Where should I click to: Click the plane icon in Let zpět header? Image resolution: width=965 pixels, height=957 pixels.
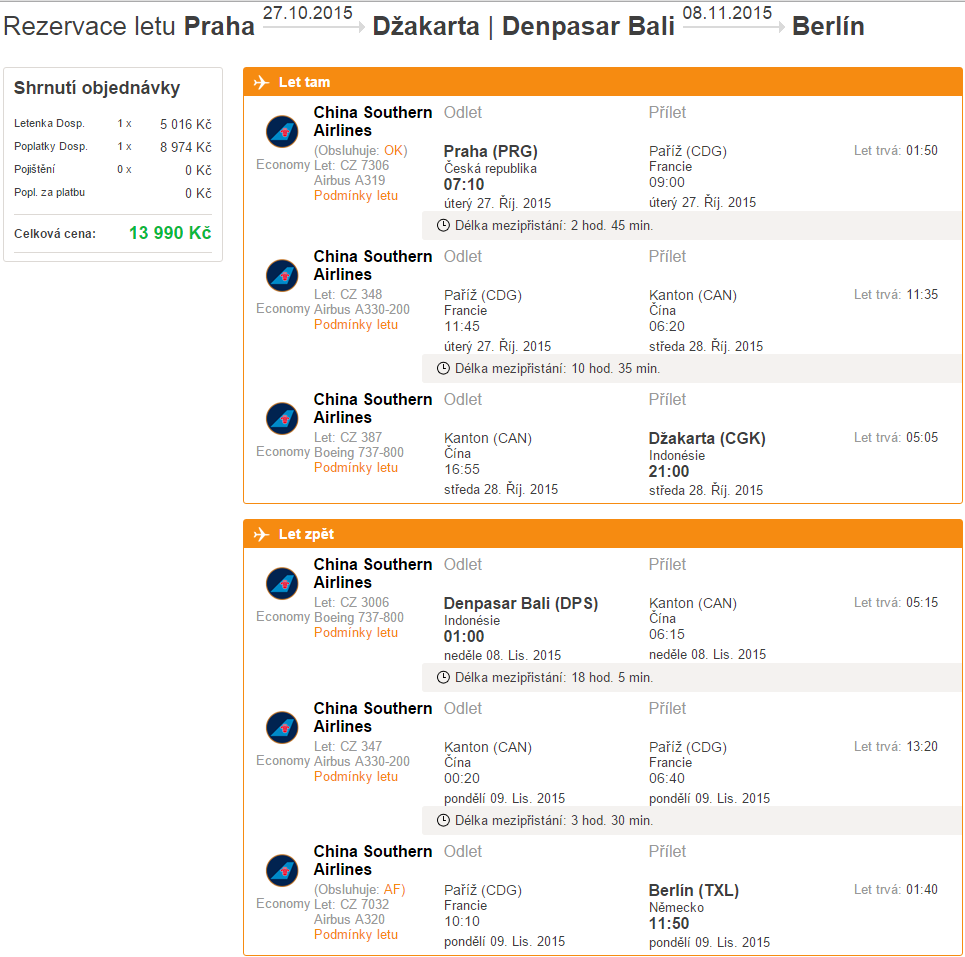(x=262, y=534)
